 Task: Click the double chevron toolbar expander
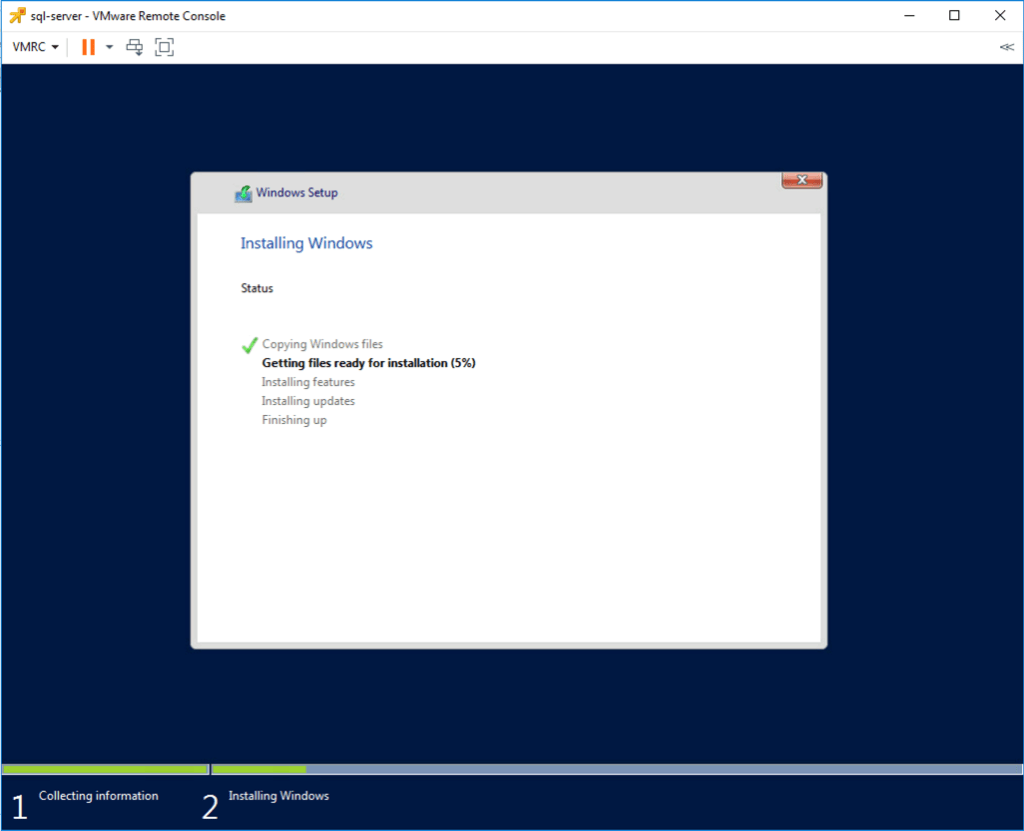tap(1006, 47)
